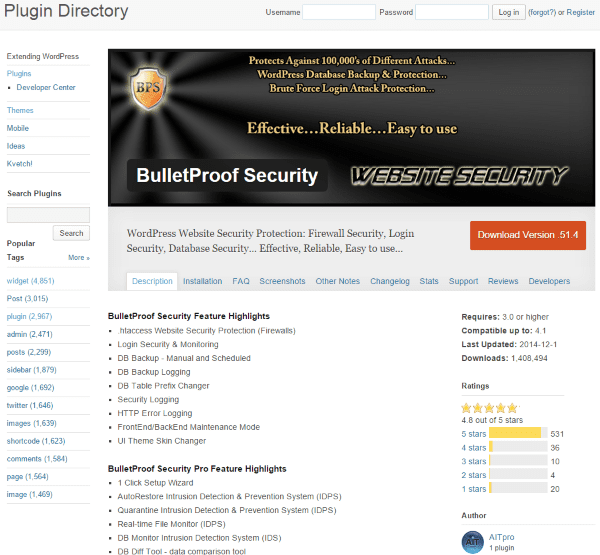Open the Other Notes tab
This screenshot has width=600, height=555.
click(338, 281)
